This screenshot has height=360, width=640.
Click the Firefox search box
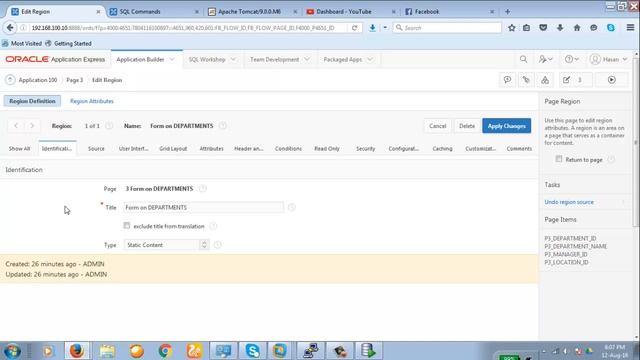(x=447, y=28)
